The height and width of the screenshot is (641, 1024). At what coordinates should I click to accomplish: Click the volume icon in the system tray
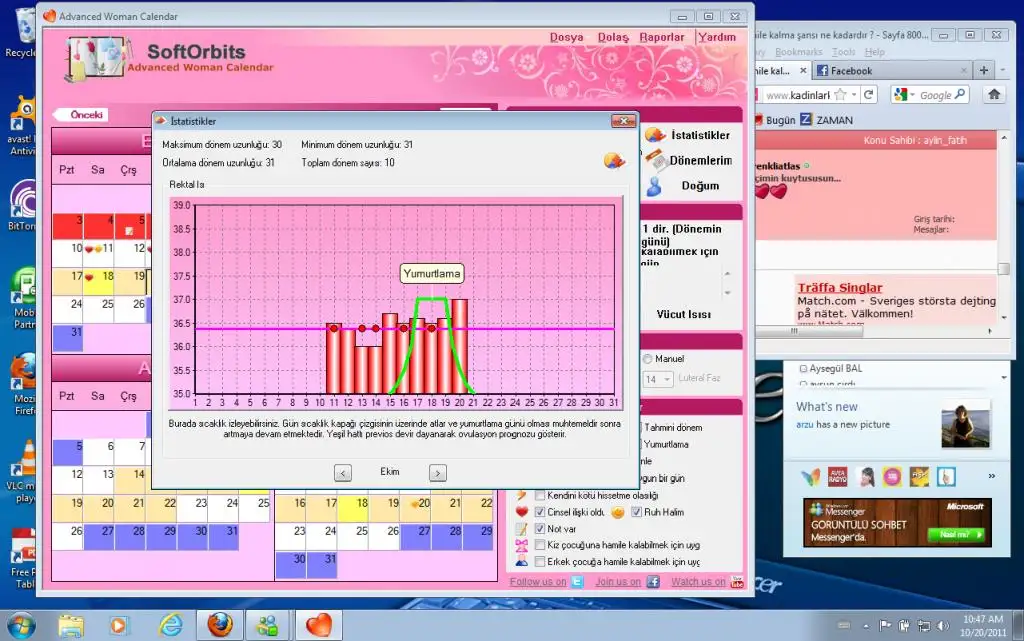(942, 625)
